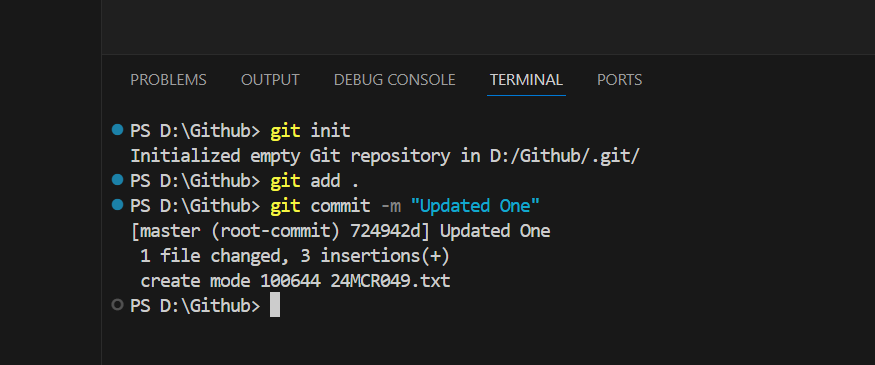Click the "Updated One" quoted commit message
The image size is (875, 365).
coord(475,206)
